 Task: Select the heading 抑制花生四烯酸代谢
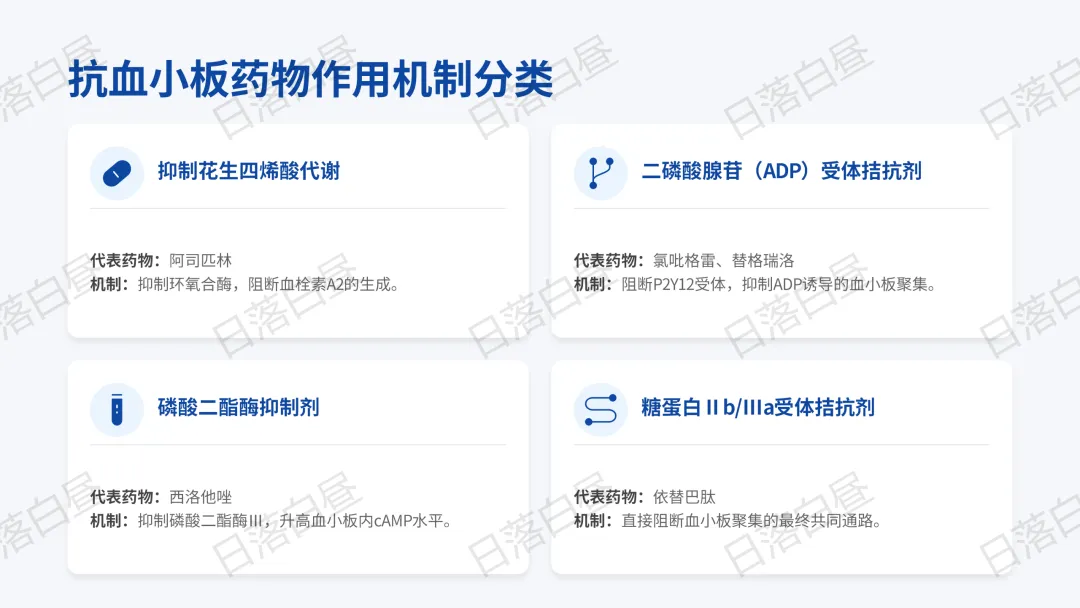click(249, 171)
